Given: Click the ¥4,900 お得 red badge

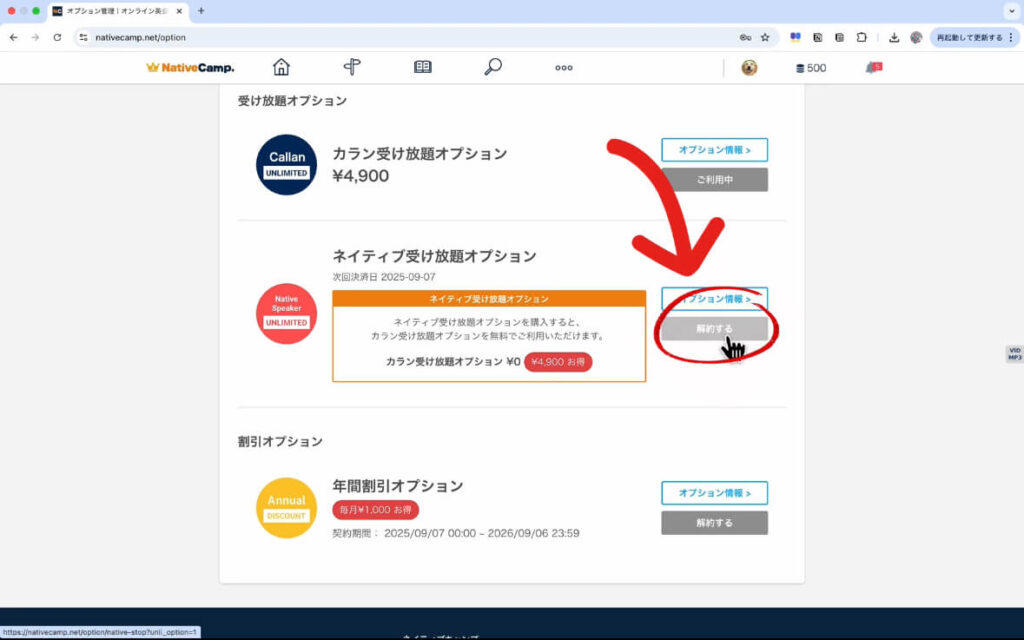Looking at the screenshot, I should pyautogui.click(x=558, y=362).
